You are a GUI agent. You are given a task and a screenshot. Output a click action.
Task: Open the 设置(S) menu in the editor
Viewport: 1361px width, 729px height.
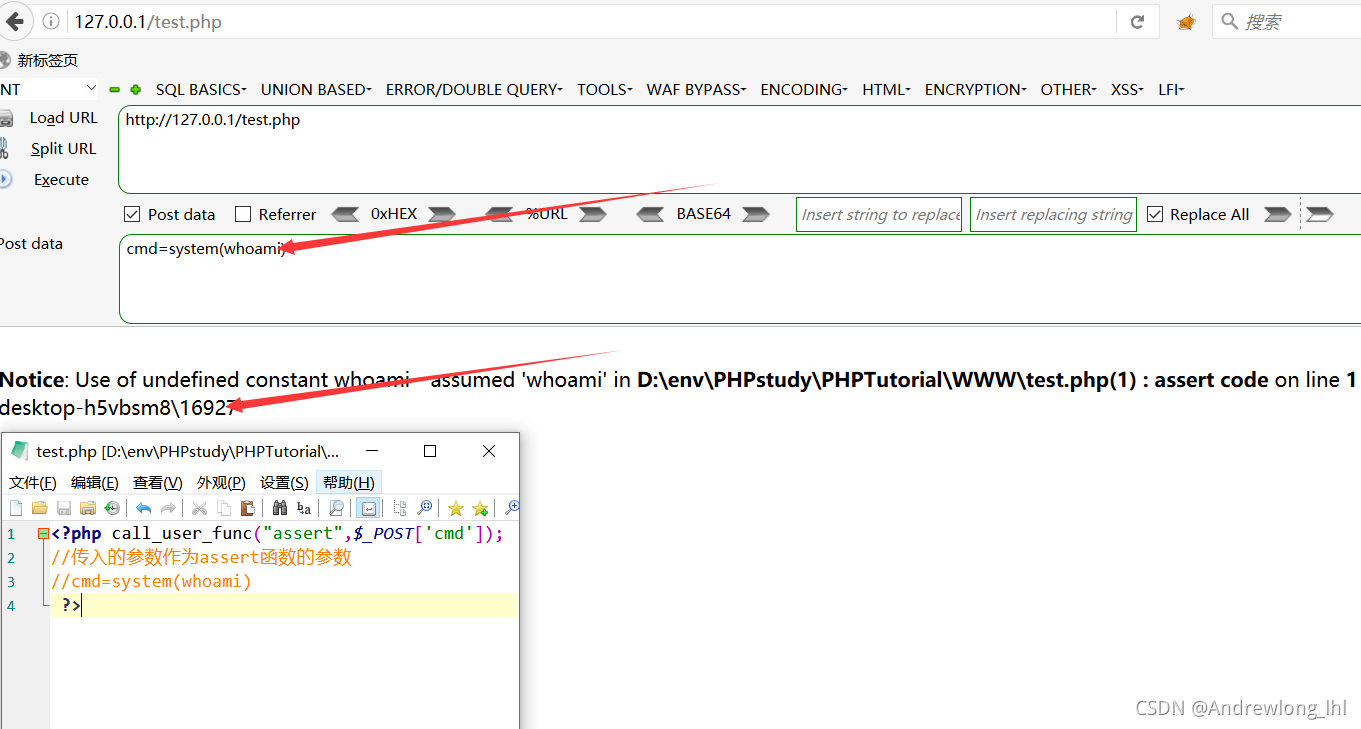[284, 482]
